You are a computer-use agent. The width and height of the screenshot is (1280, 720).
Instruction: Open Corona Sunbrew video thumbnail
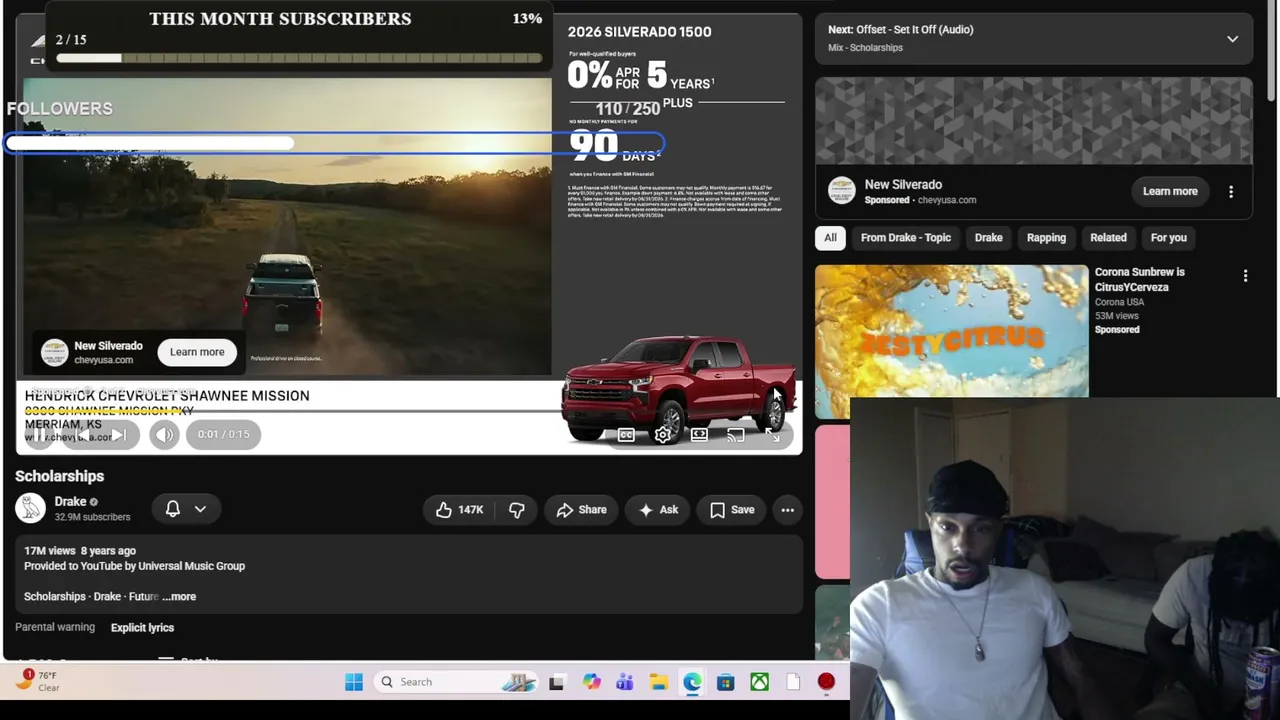951,332
